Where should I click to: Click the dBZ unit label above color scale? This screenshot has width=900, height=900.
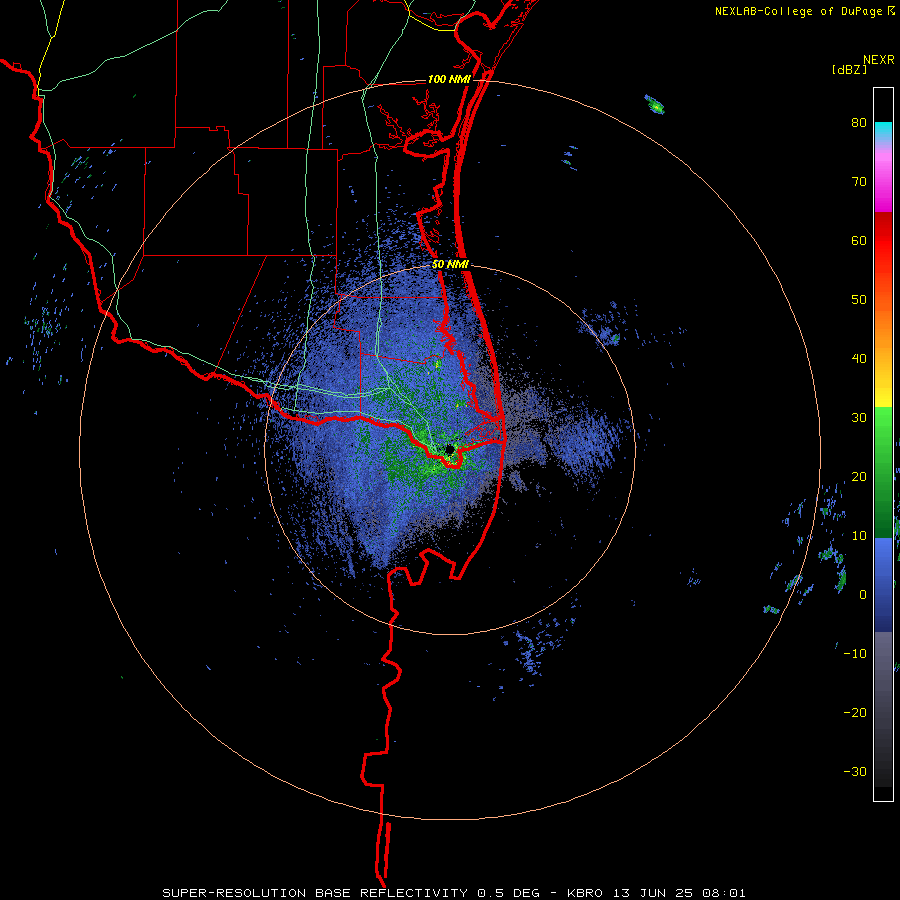pyautogui.click(x=849, y=69)
